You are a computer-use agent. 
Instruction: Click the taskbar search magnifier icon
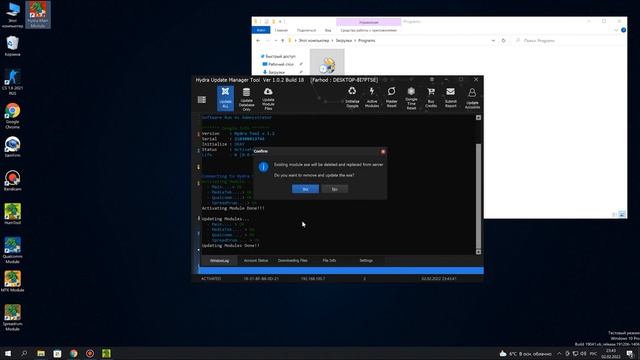click(x=24, y=353)
